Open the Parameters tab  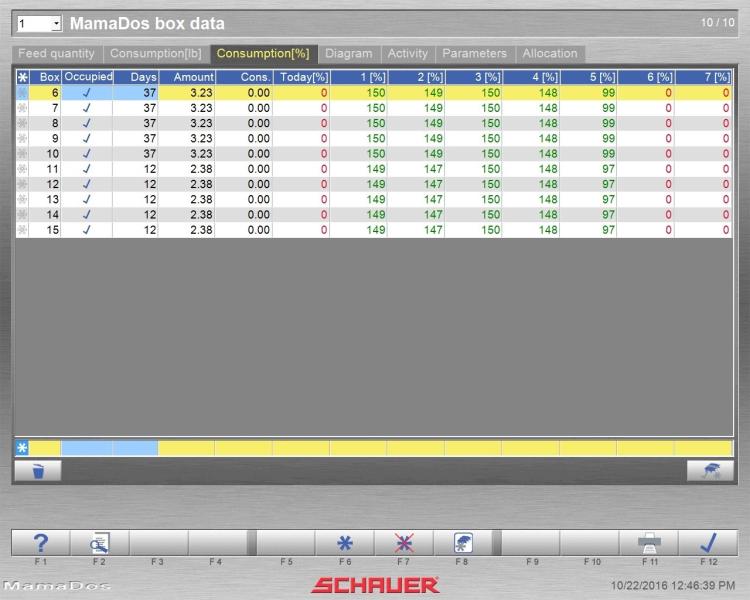coord(474,54)
